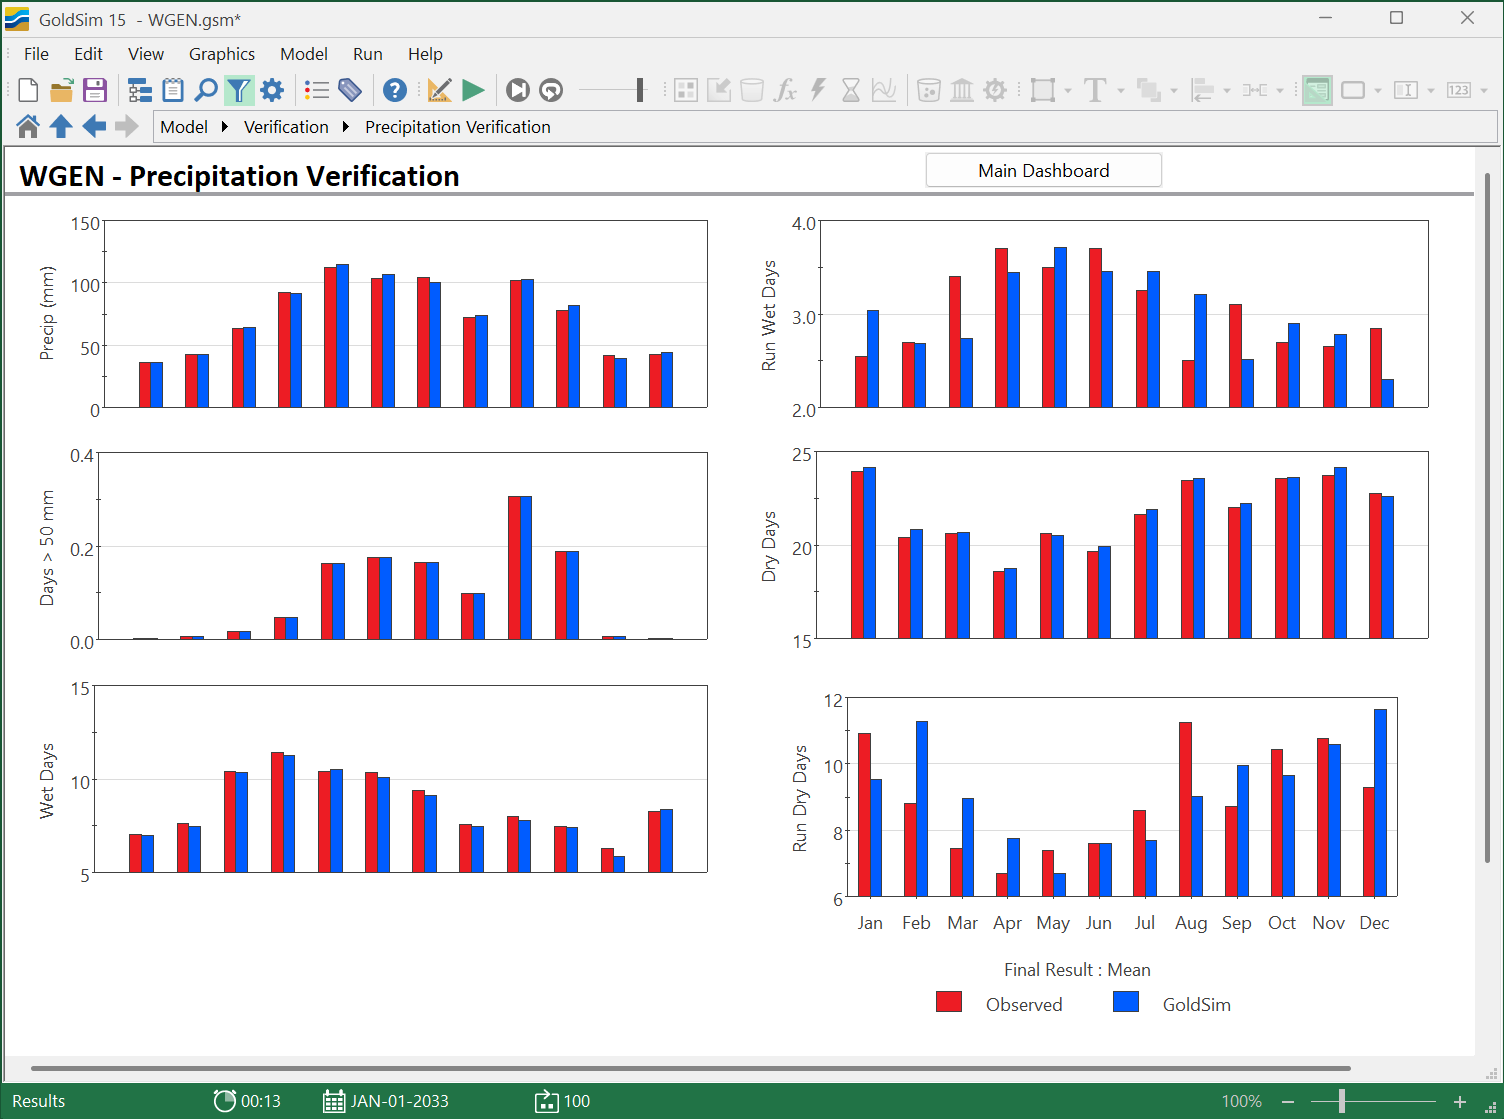
Task: Open the blue gear options icon
Action: coord(272,90)
